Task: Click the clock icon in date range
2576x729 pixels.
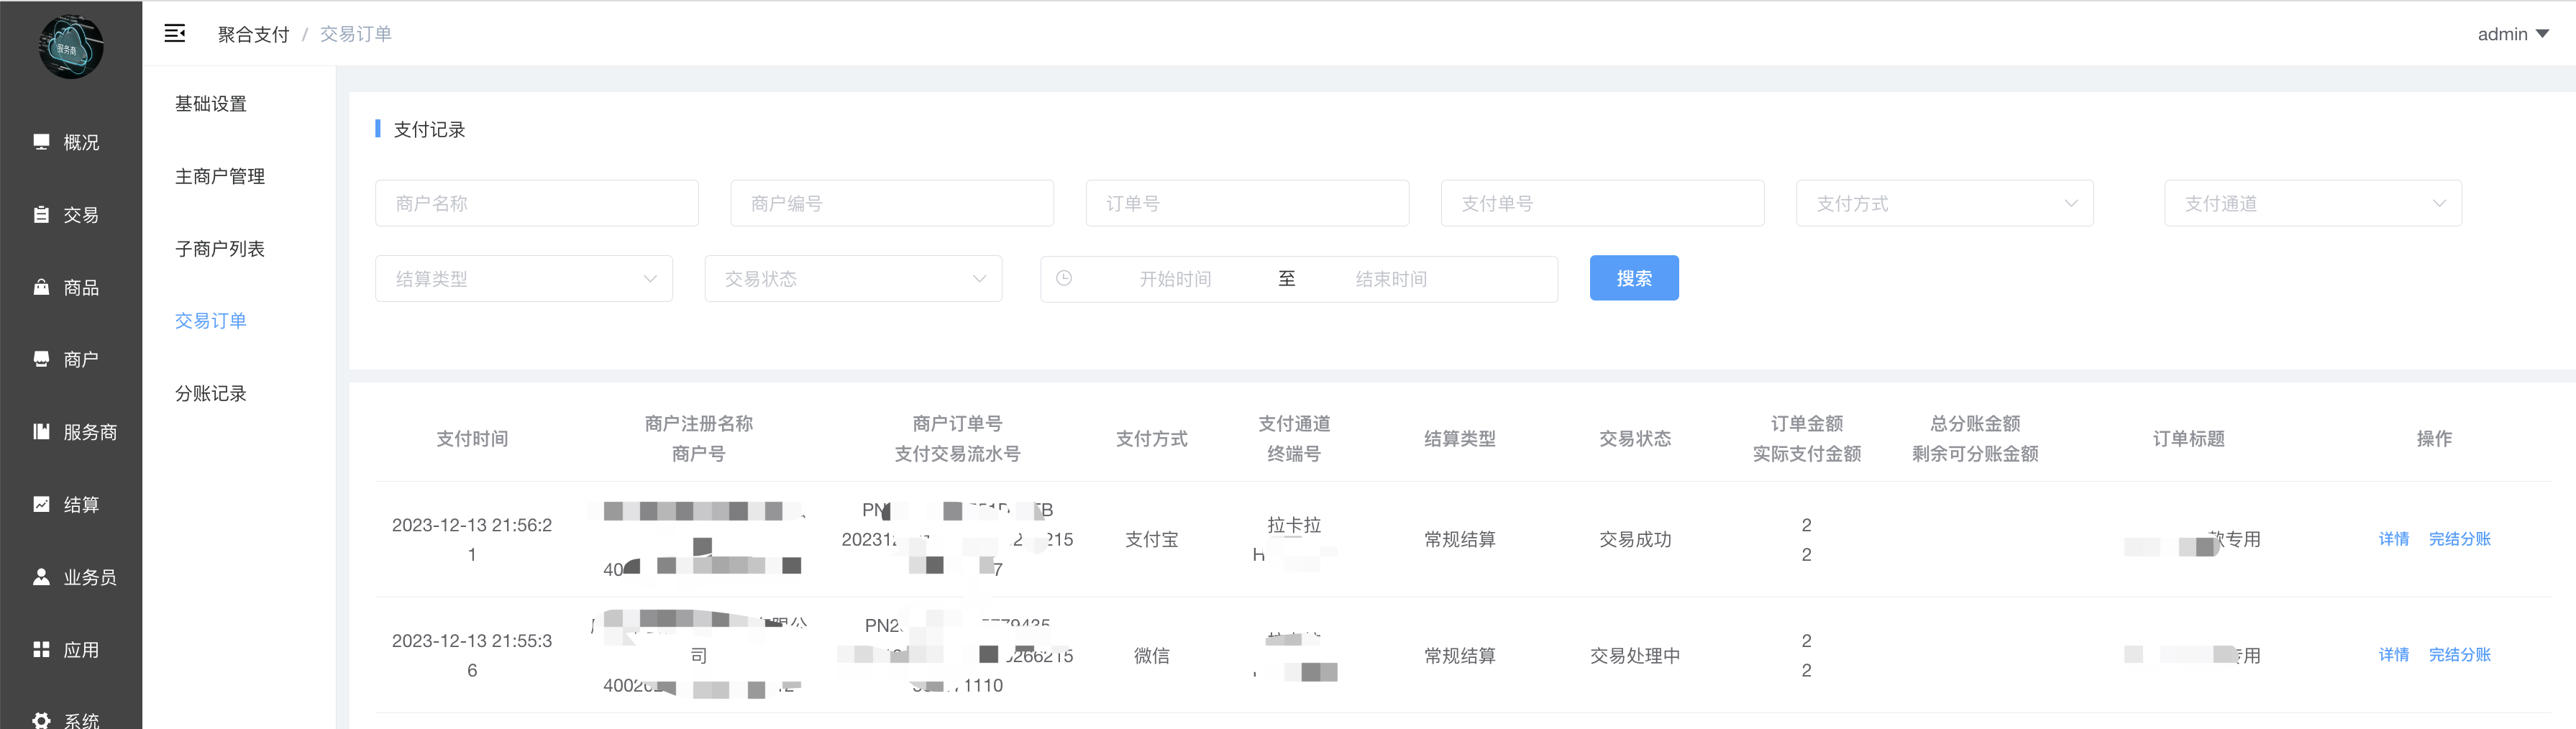Action: (x=1064, y=278)
